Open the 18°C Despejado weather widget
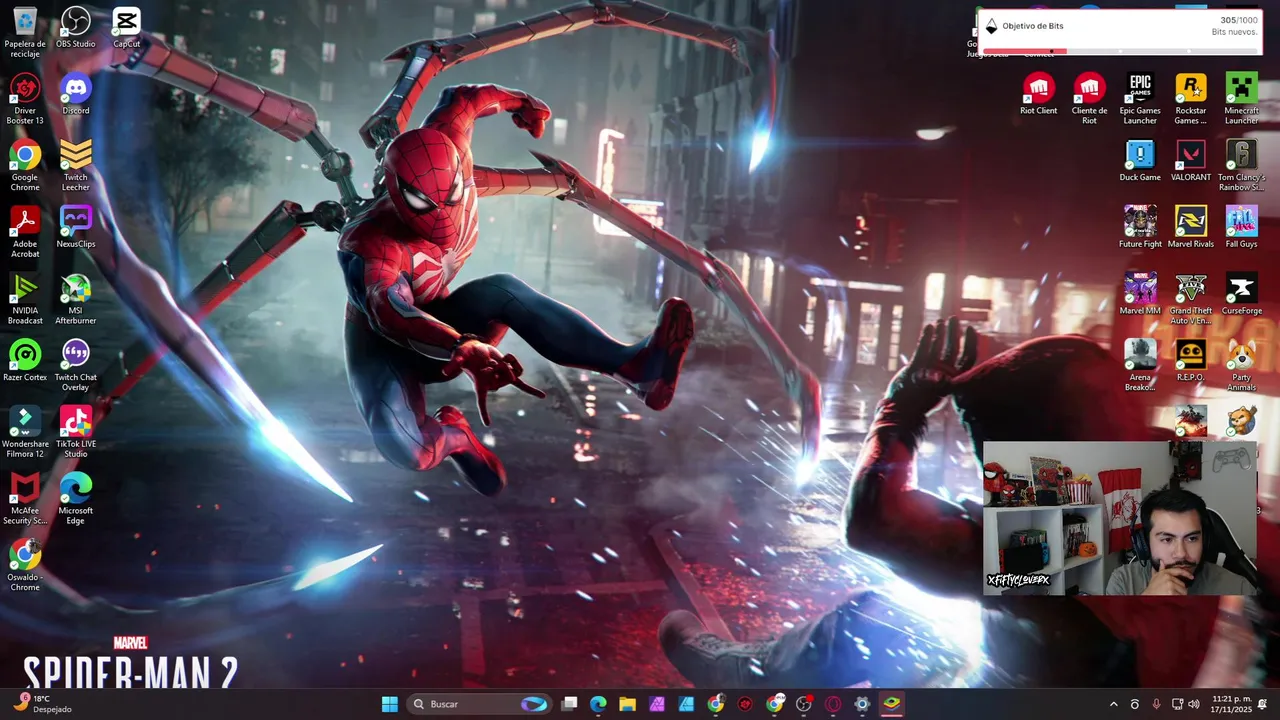This screenshot has width=1280, height=720. click(41, 704)
